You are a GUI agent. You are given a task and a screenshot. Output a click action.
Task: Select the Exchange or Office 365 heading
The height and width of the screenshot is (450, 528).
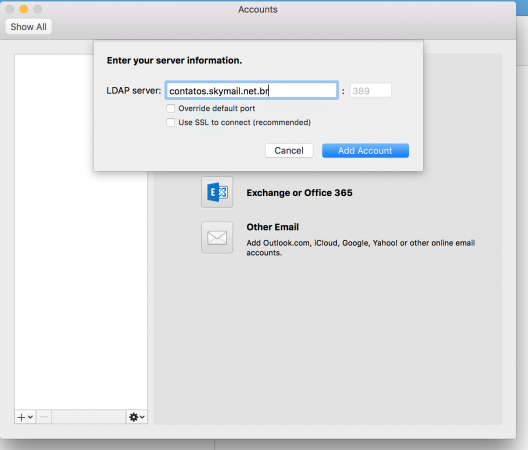299,193
